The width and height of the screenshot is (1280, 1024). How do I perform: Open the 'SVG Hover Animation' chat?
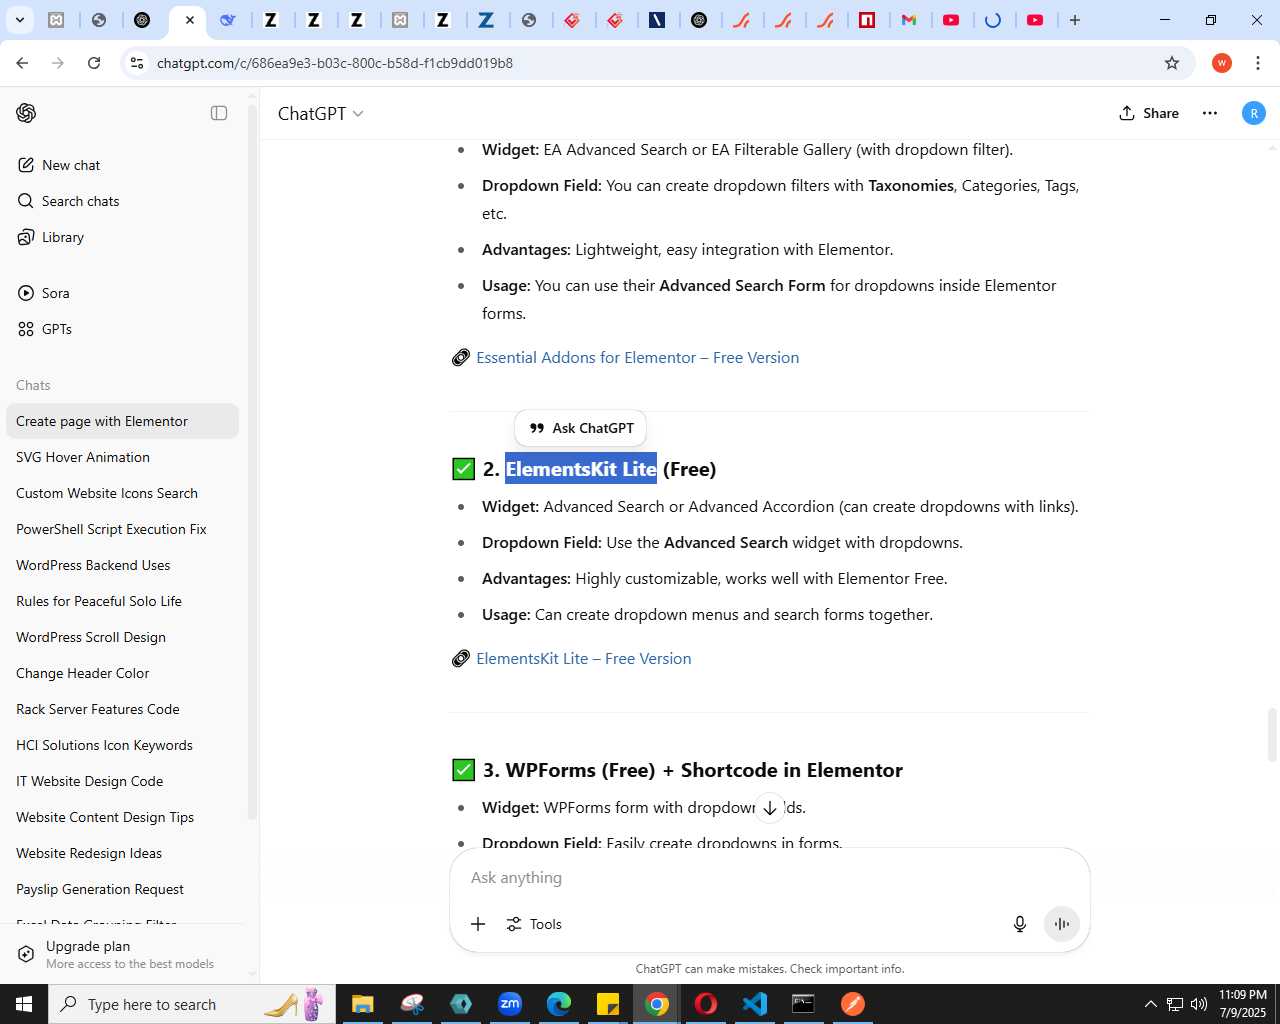pos(122,457)
